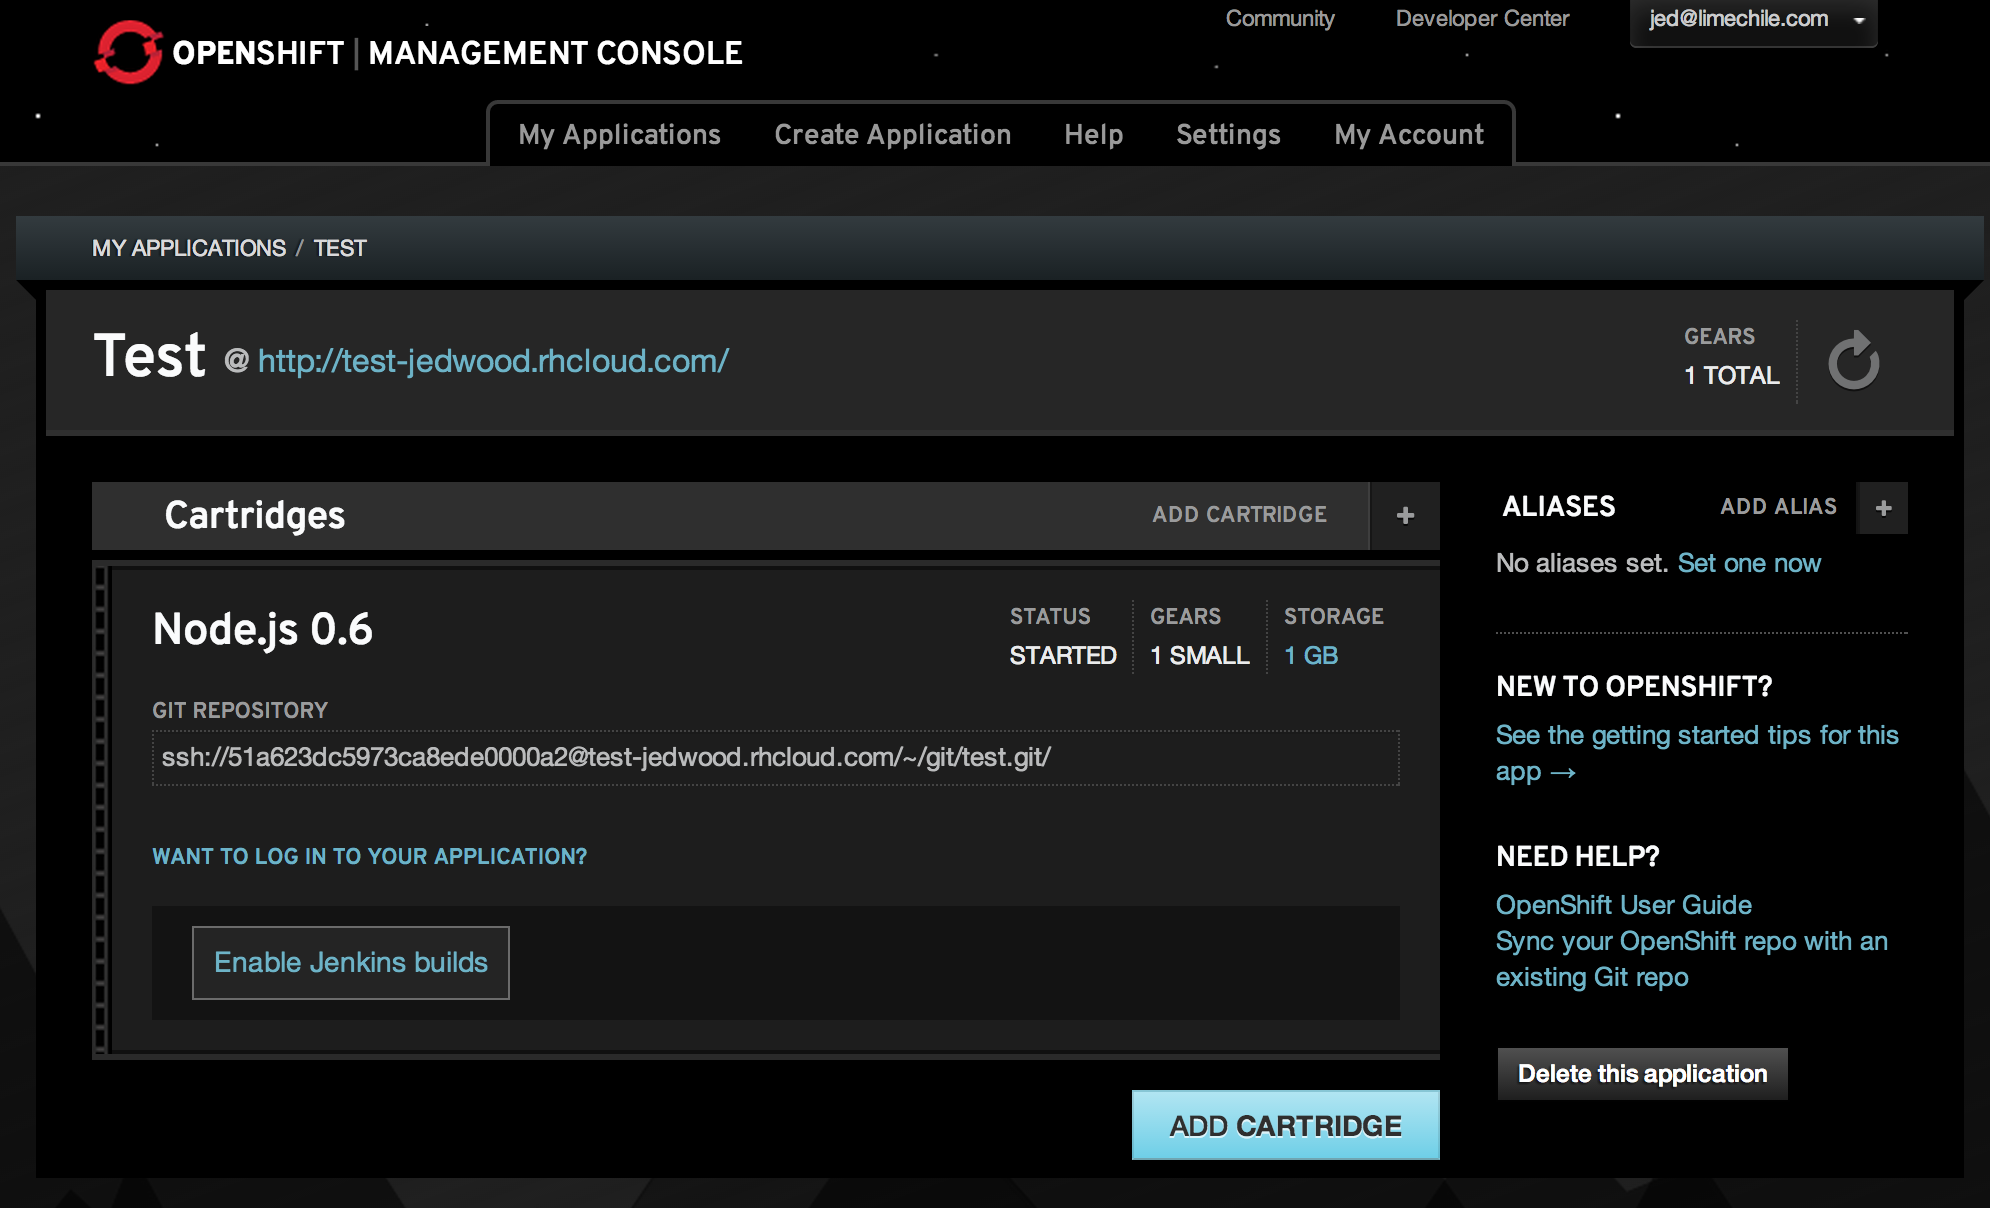Click the blue Add Cartridge button

pos(1285,1124)
